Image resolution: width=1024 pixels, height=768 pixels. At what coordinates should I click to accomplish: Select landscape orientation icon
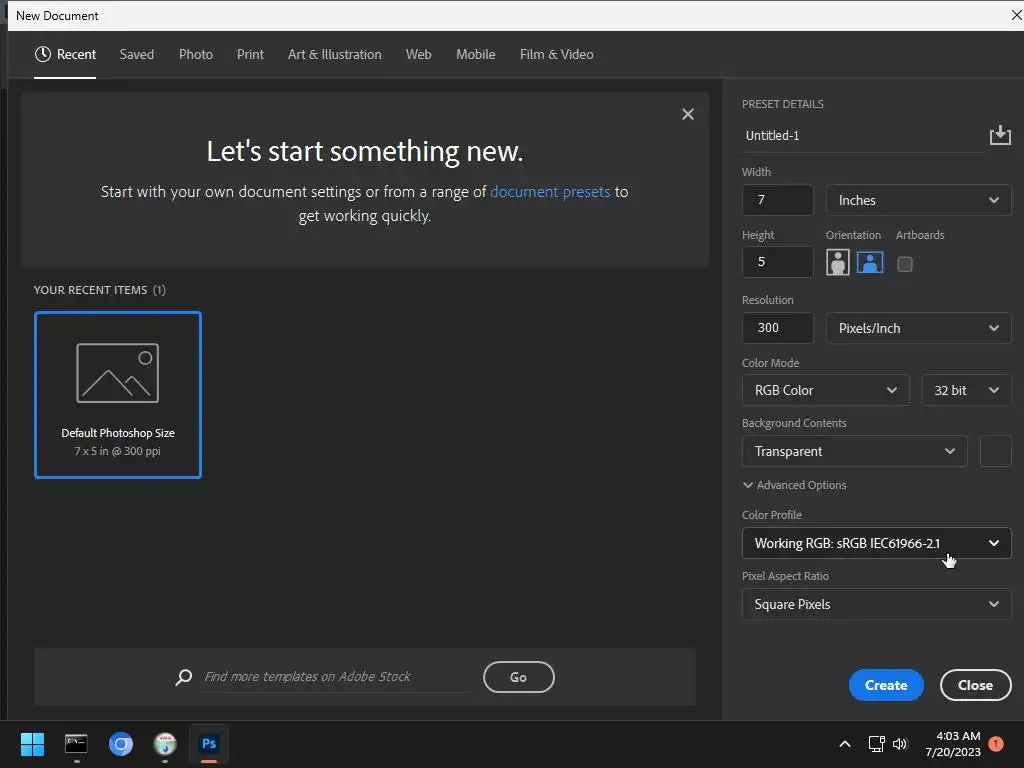coord(870,263)
